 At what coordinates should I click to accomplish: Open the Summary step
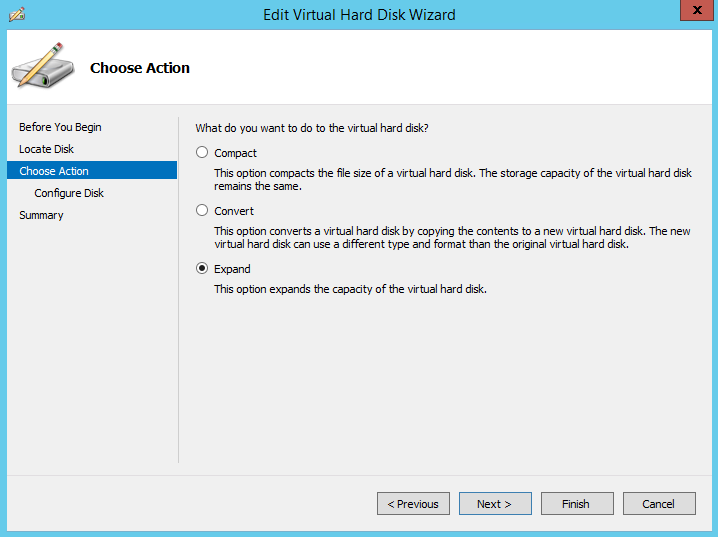coord(41,215)
